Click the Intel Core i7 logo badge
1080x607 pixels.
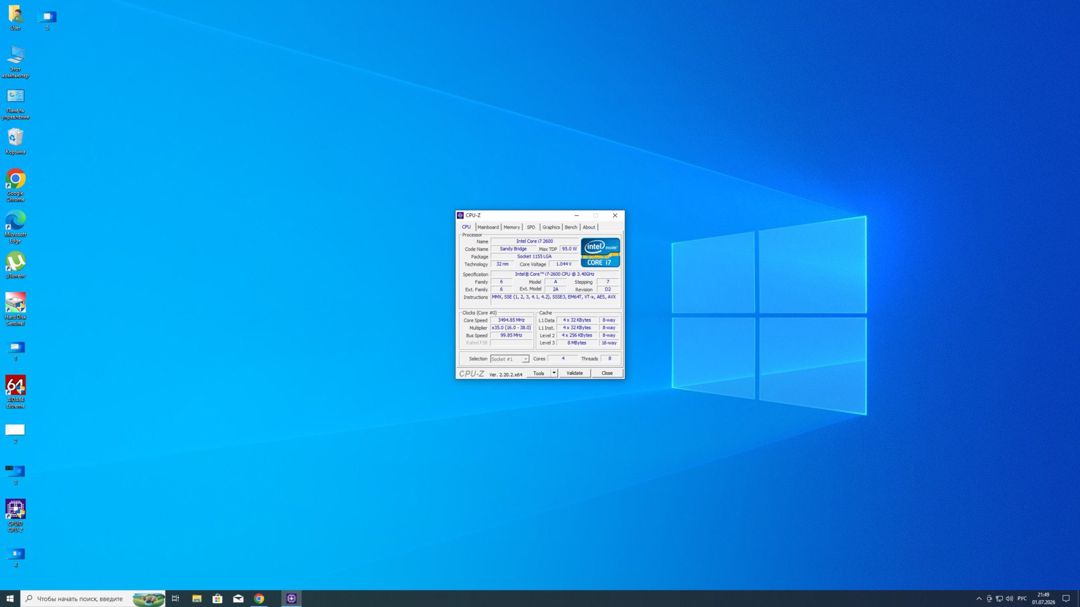click(600, 252)
